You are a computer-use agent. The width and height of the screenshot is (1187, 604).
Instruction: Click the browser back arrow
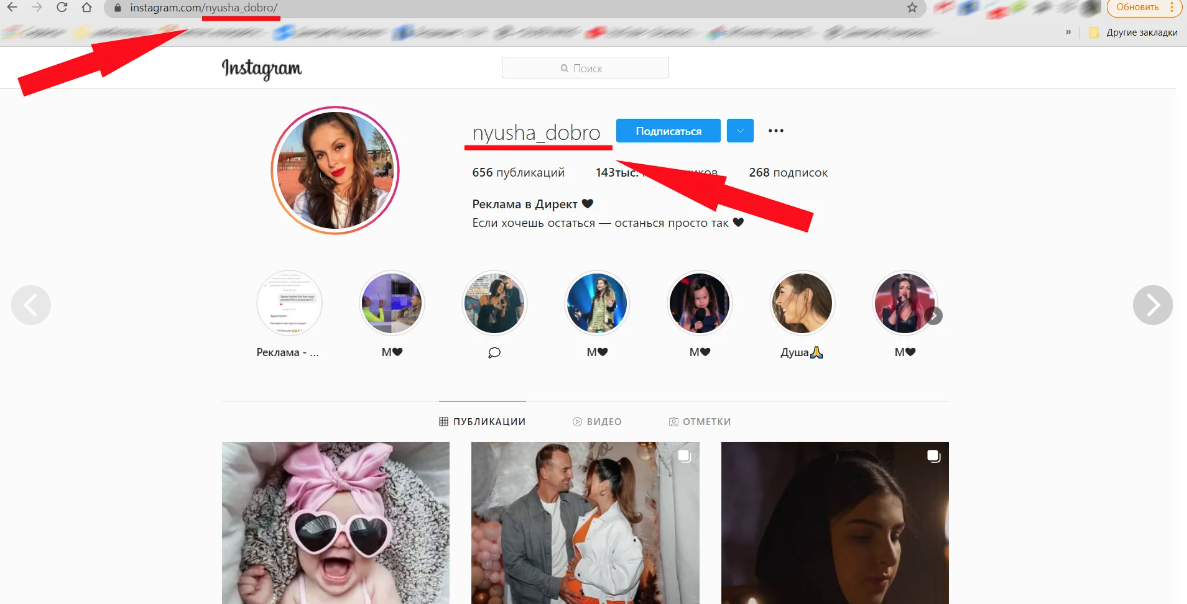click(12, 7)
